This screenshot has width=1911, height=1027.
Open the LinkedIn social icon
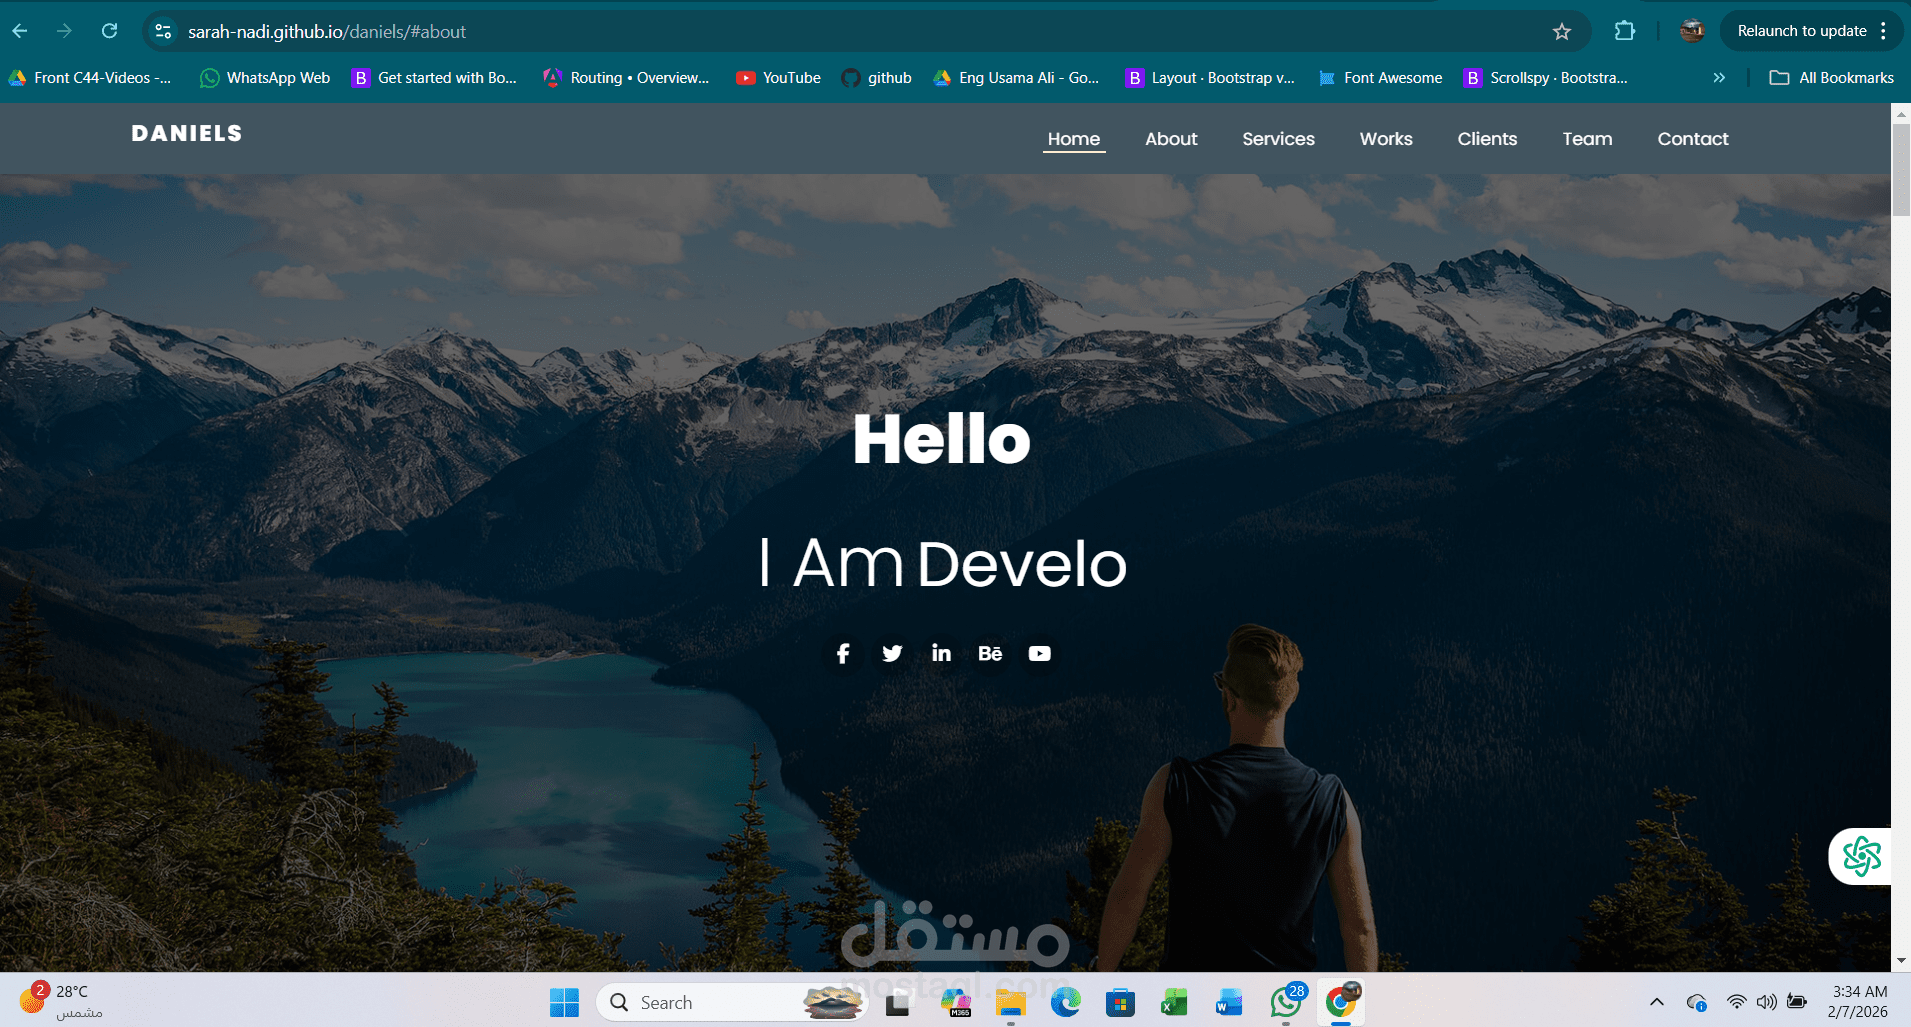point(941,653)
